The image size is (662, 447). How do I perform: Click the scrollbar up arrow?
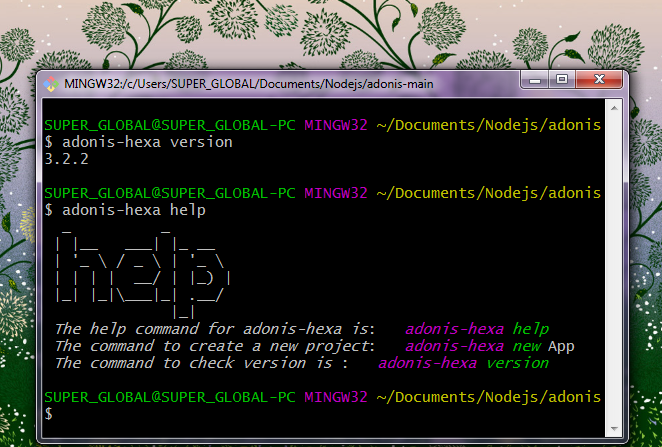614,108
